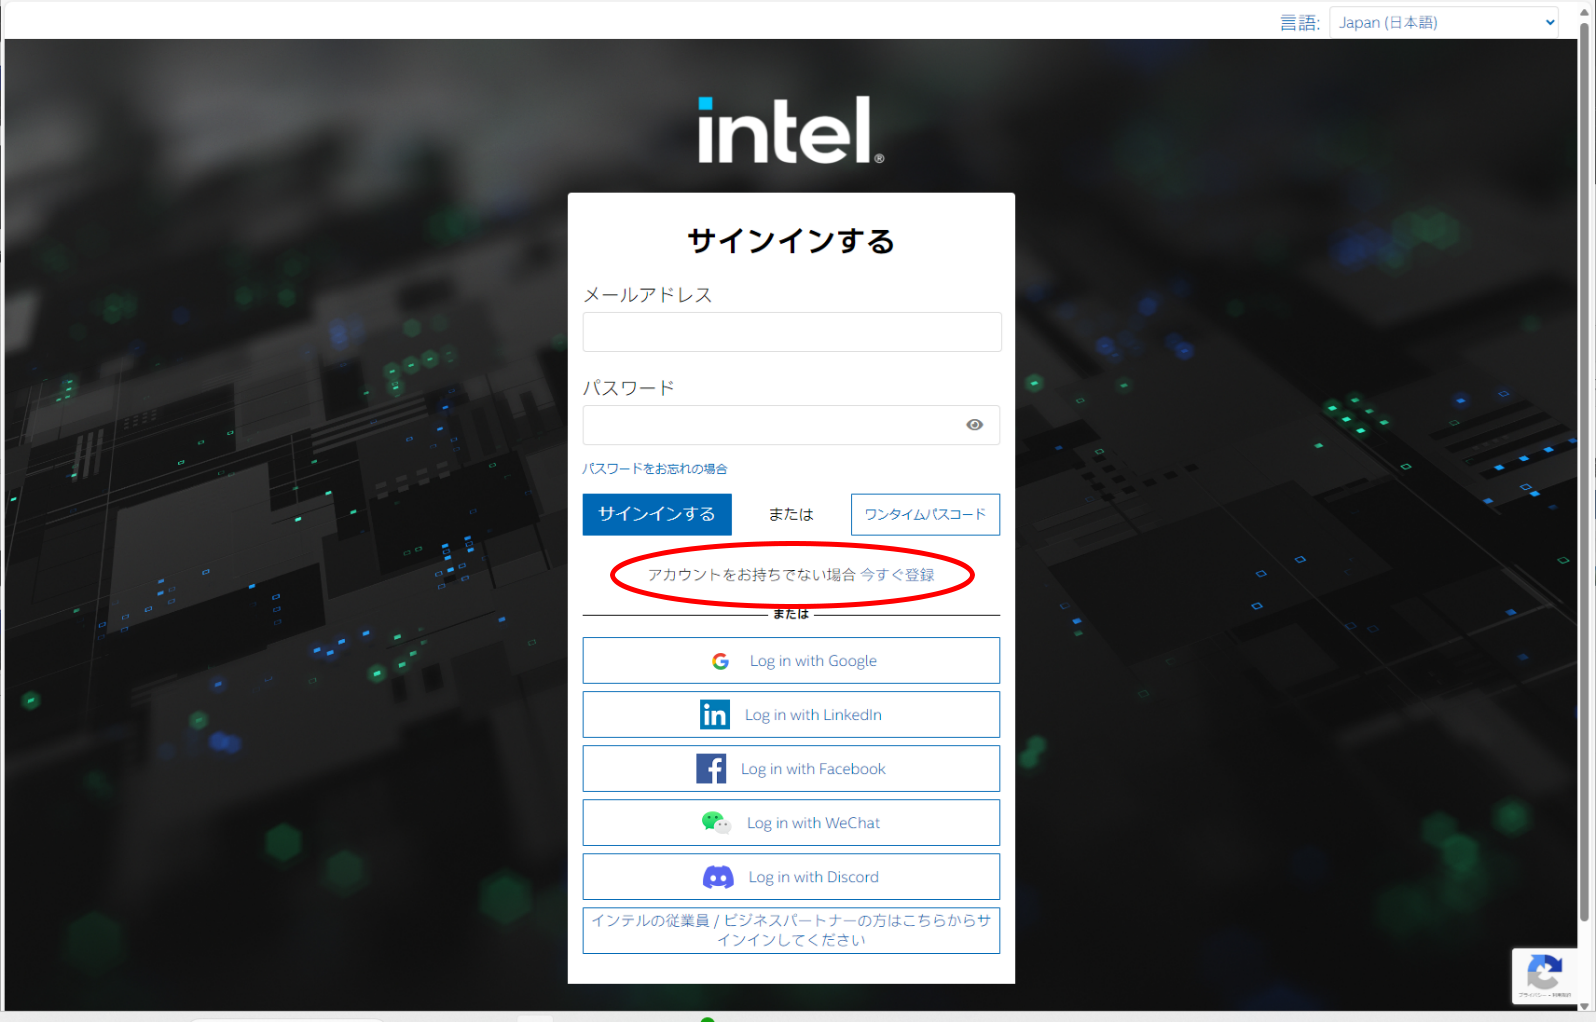Select Log in with Facebook

click(x=791, y=769)
